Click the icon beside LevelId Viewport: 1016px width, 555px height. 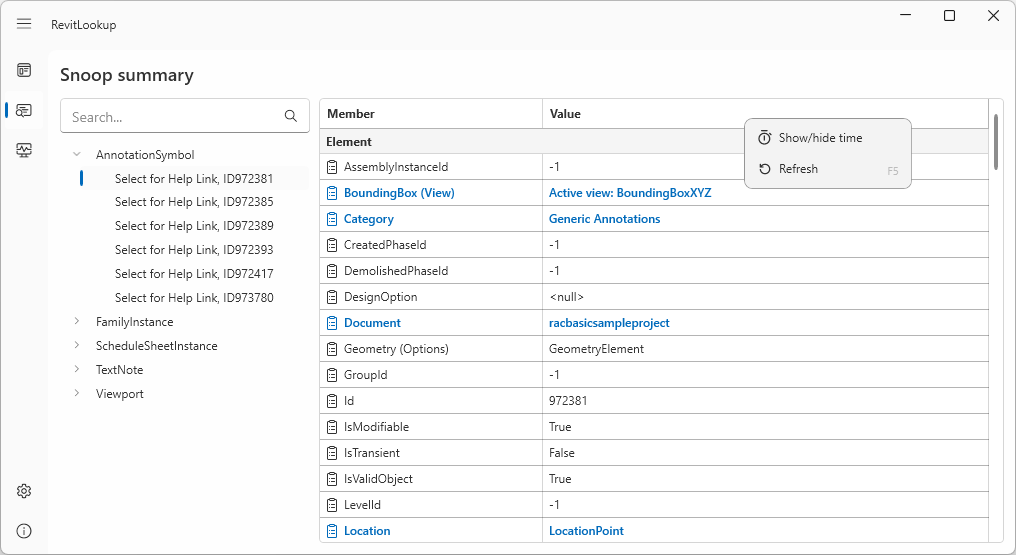332,504
